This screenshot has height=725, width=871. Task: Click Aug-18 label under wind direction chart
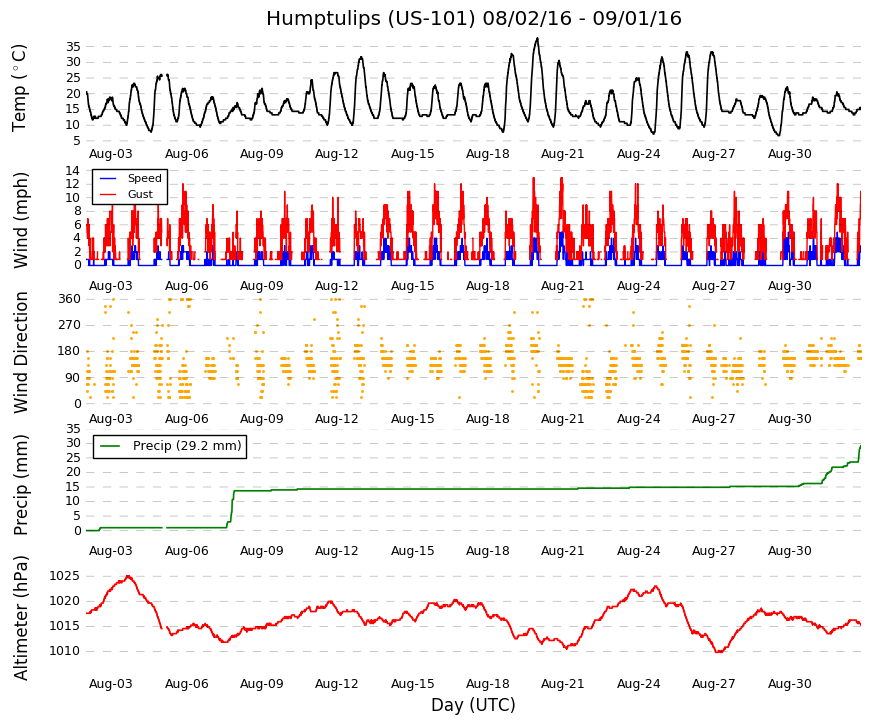[487, 419]
